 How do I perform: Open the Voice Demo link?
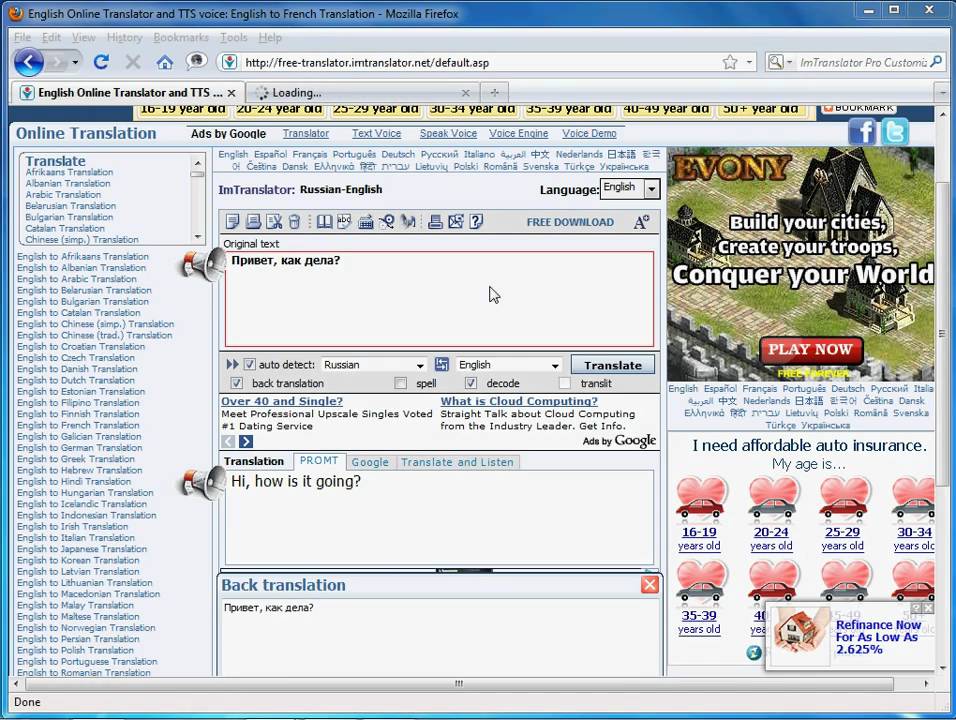click(x=589, y=134)
